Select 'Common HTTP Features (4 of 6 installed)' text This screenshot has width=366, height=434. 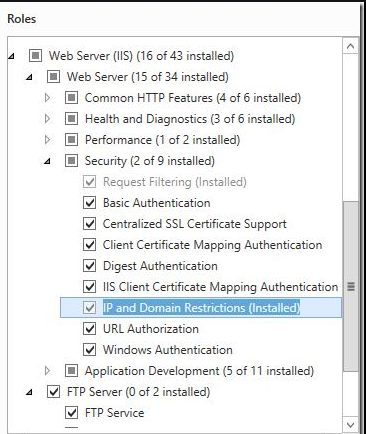tap(193, 98)
